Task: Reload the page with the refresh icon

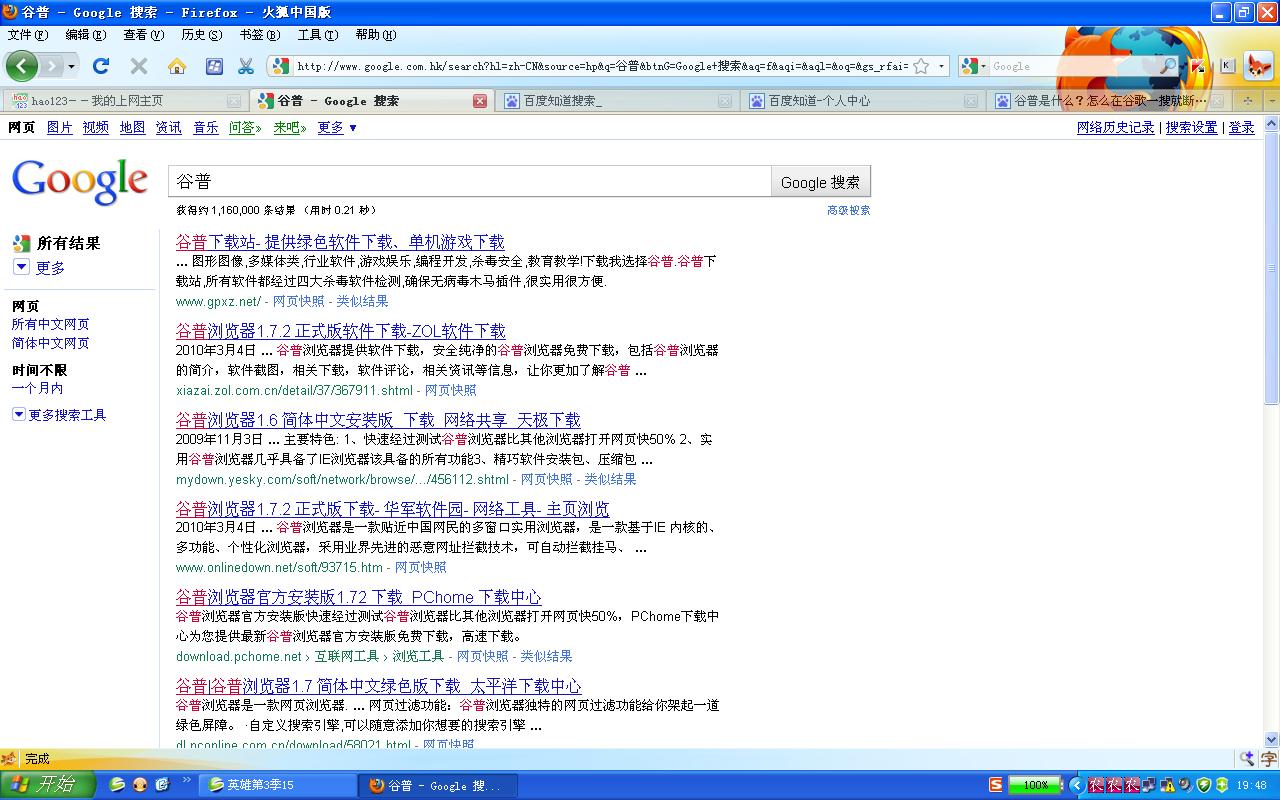Action: tap(100, 66)
